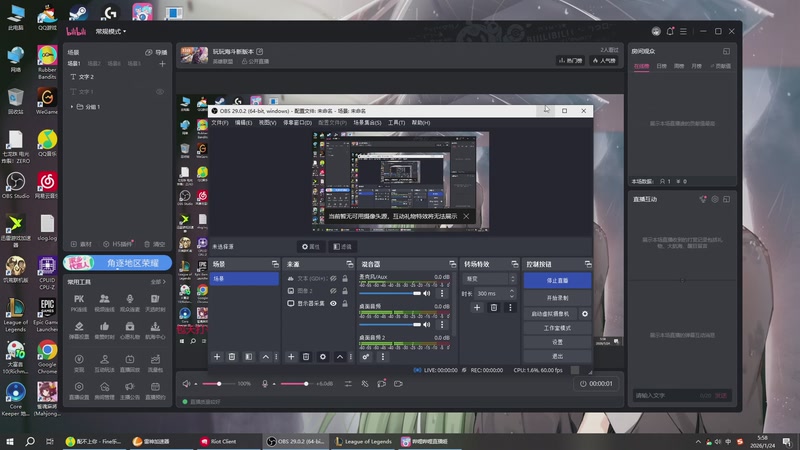This screenshot has width=800, height=450.
Task: Toggle the lock on OBS source 显示器采集
Action: 345,304
